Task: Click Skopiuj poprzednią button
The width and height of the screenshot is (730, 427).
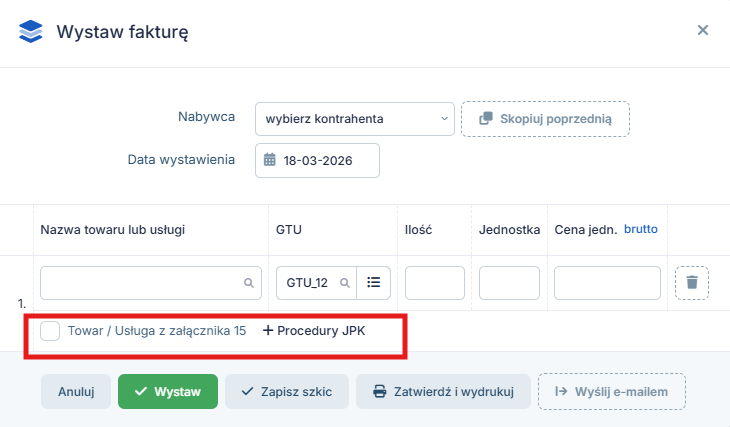Action: click(x=545, y=119)
